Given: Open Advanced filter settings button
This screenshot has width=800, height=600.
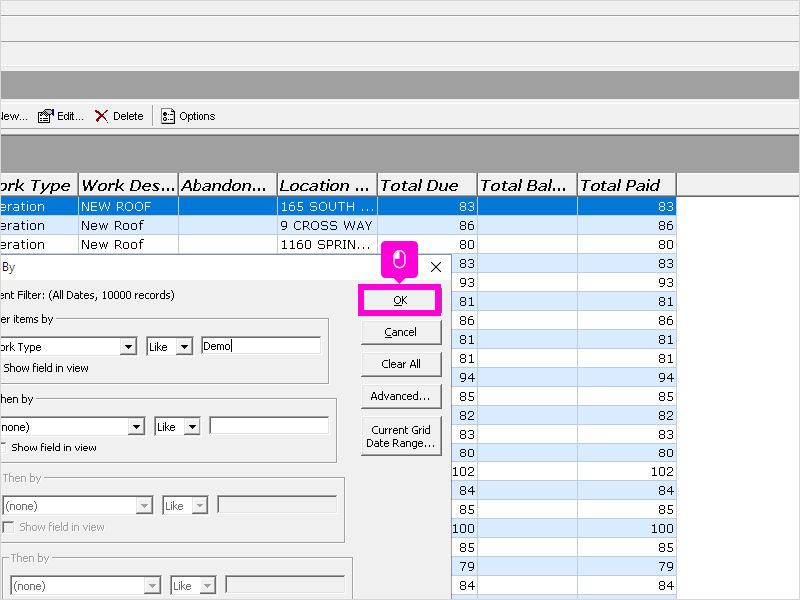Looking at the screenshot, I should pyautogui.click(x=401, y=396).
